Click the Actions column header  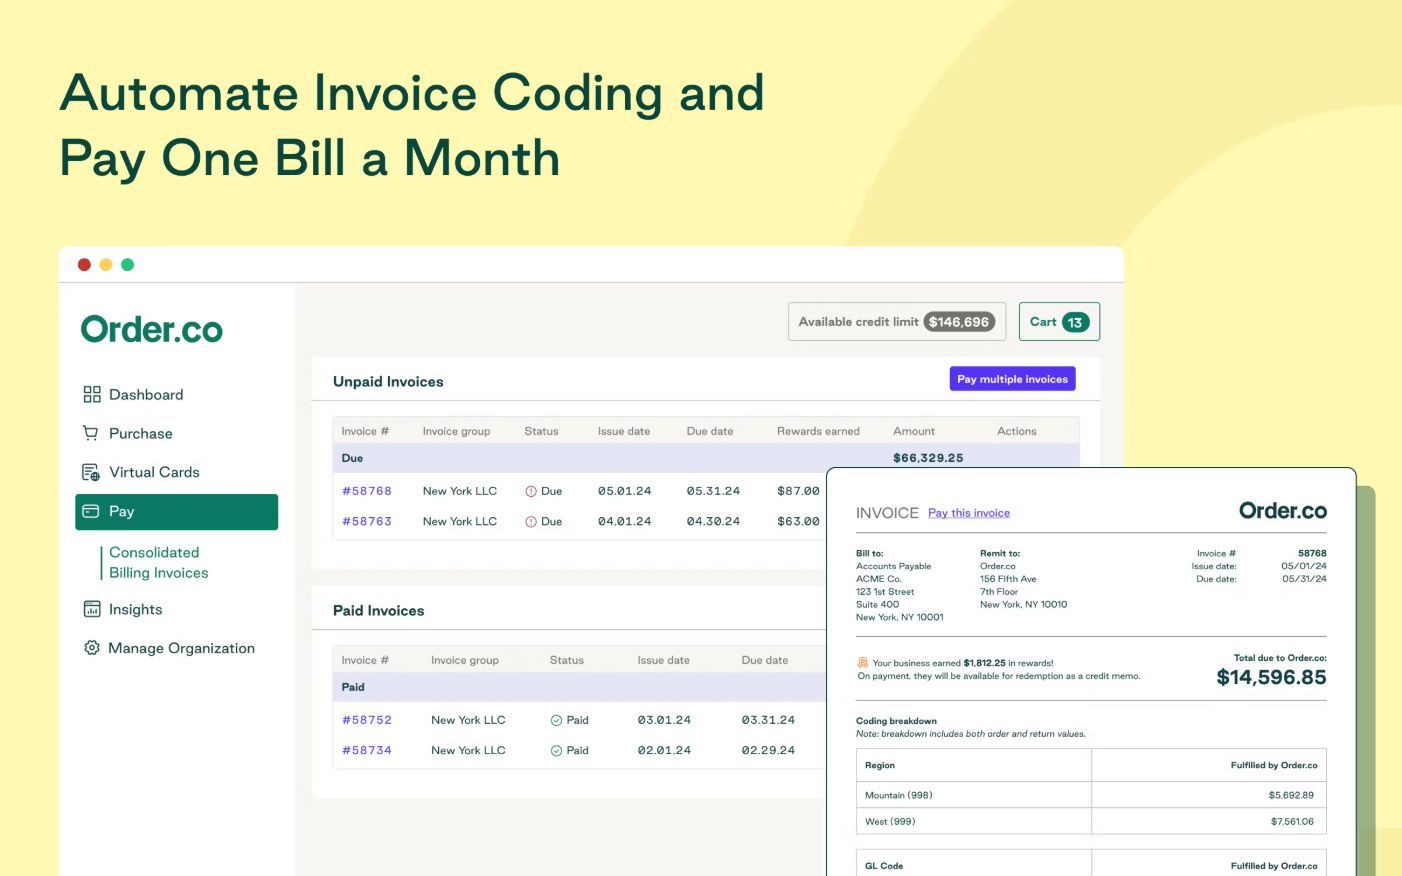(x=1017, y=431)
